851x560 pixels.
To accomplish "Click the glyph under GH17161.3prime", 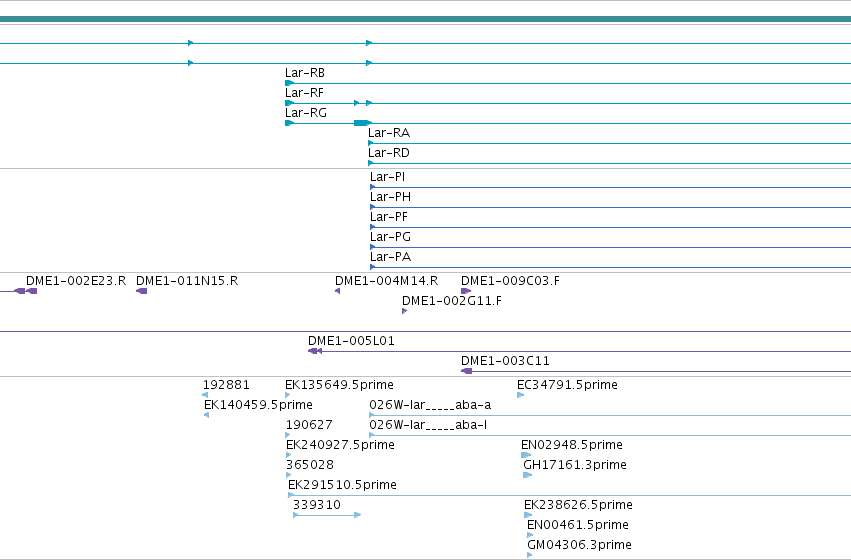I will coord(527,475).
